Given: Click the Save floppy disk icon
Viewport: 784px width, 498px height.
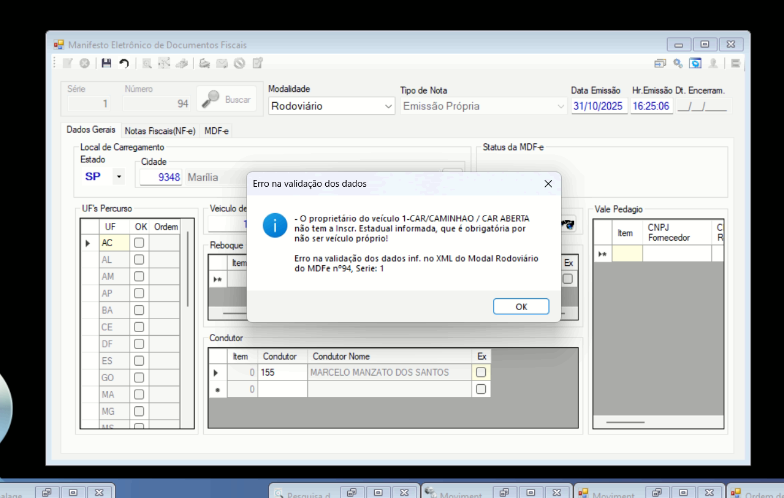Looking at the screenshot, I should tap(106, 63).
